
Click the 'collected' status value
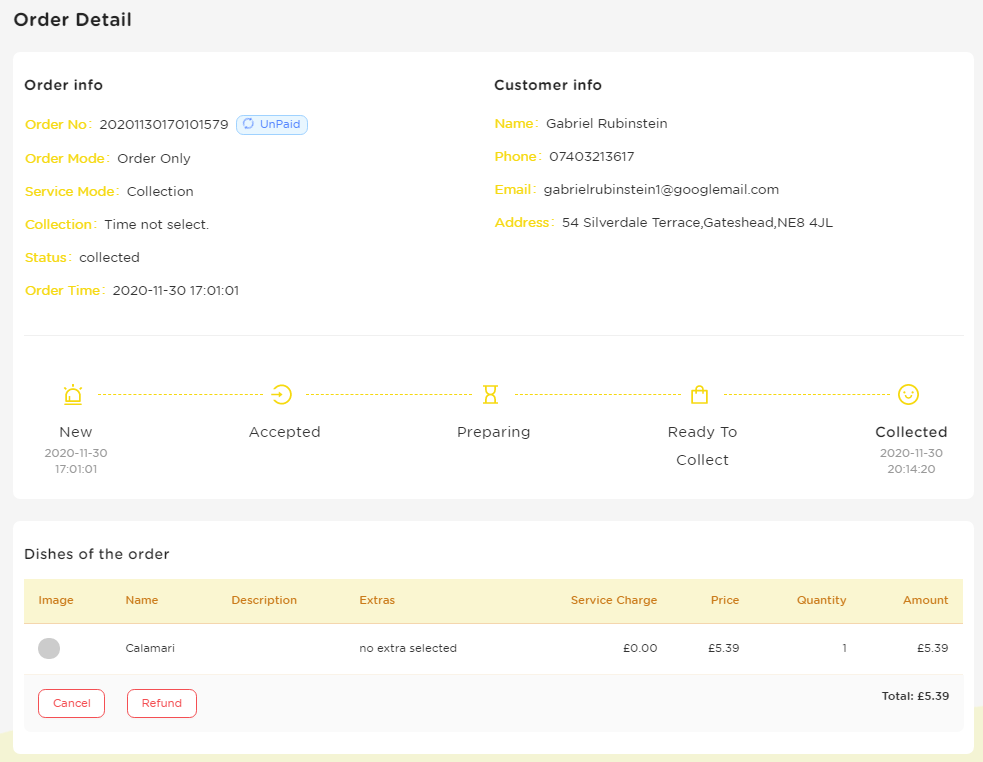tap(109, 258)
